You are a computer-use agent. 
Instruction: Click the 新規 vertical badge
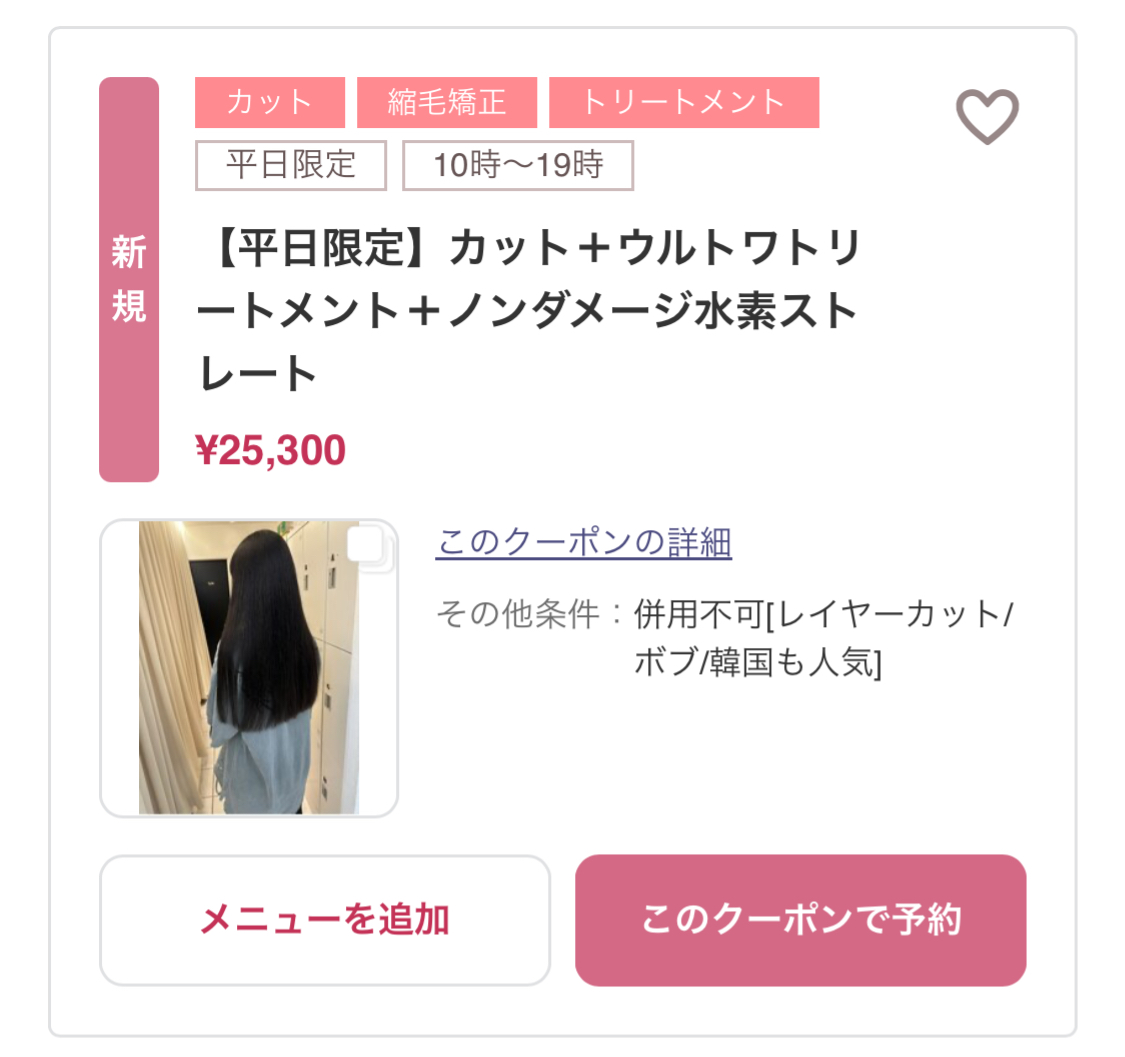pyautogui.click(x=129, y=279)
